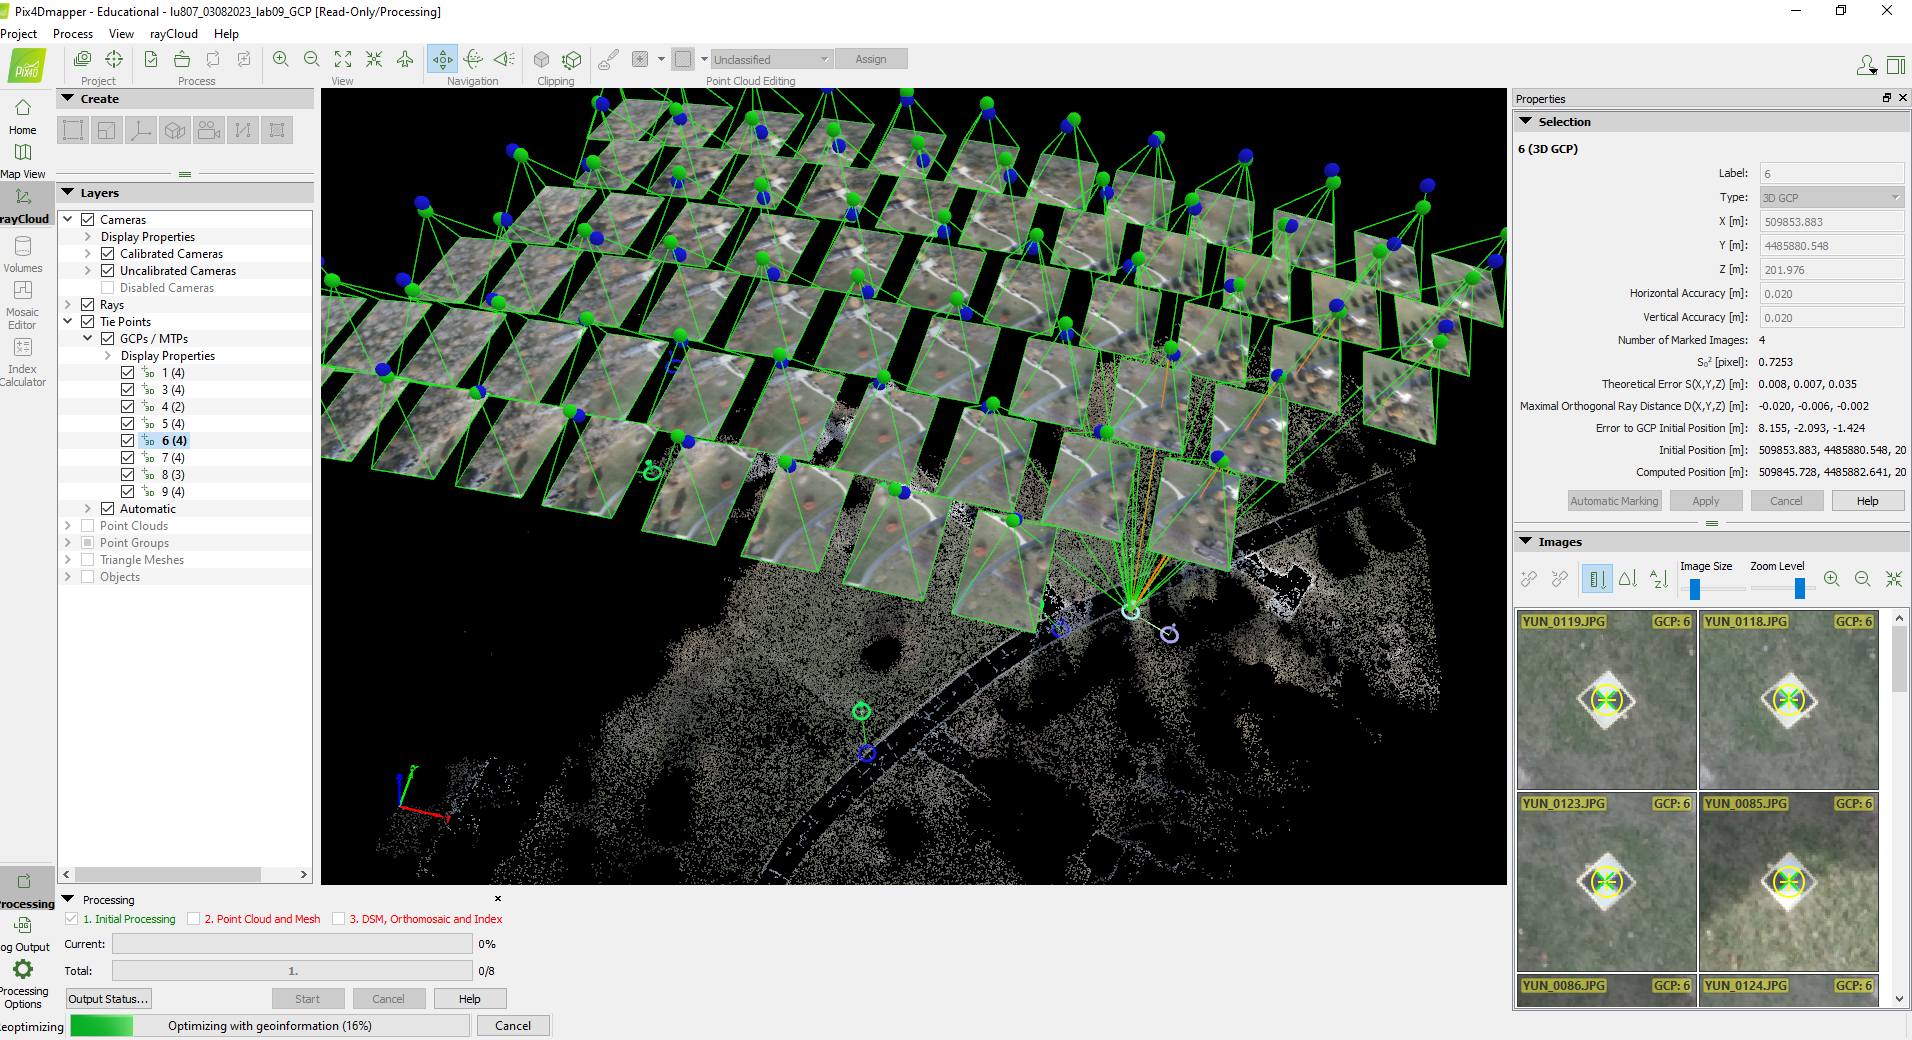The height and width of the screenshot is (1040, 1912).
Task: Check '2. Point Cloud and Mesh' step
Action: click(194, 919)
